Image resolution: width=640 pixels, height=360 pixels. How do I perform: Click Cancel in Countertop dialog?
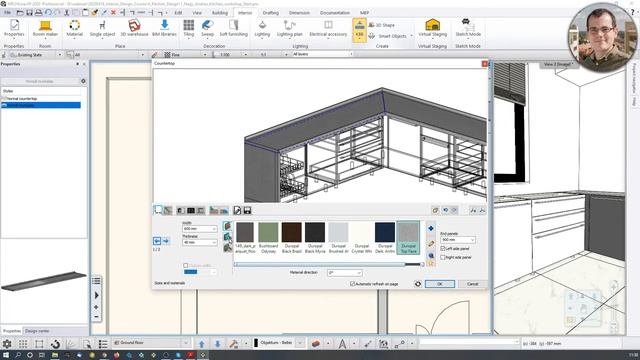[472, 284]
